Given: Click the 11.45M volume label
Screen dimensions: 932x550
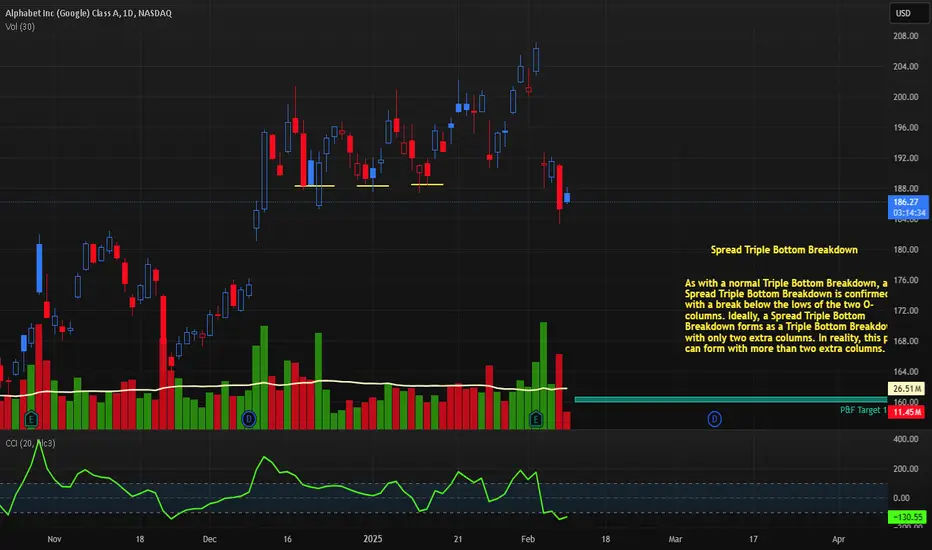Looking at the screenshot, I should (x=907, y=411).
